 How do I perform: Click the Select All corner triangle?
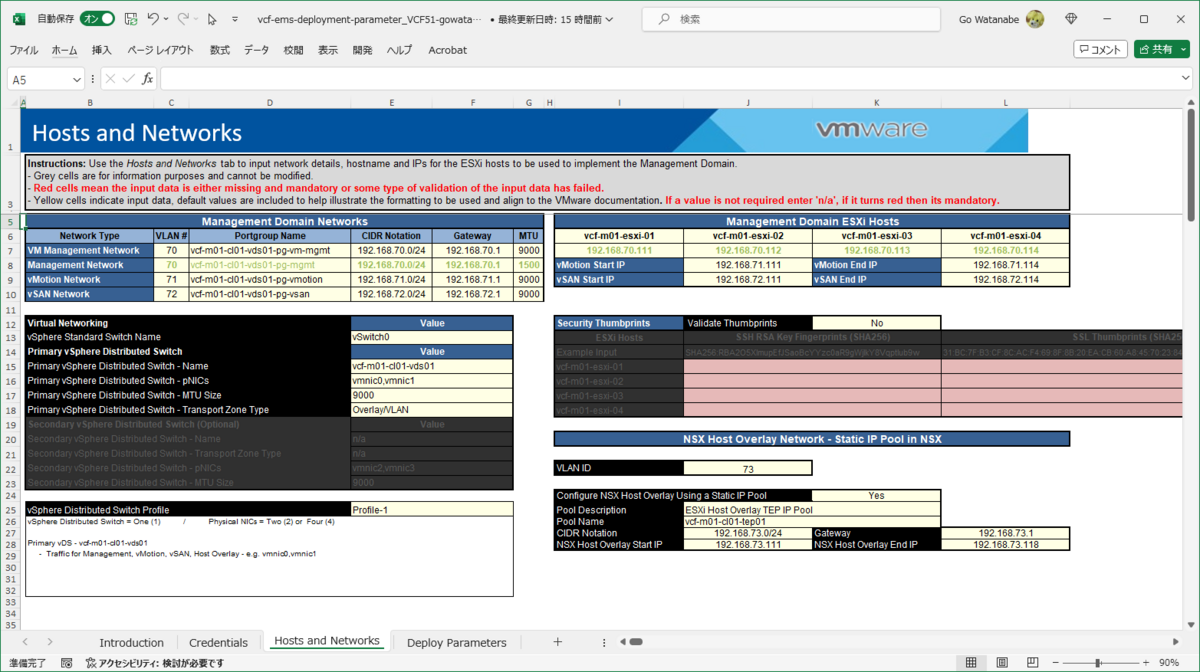[13, 102]
